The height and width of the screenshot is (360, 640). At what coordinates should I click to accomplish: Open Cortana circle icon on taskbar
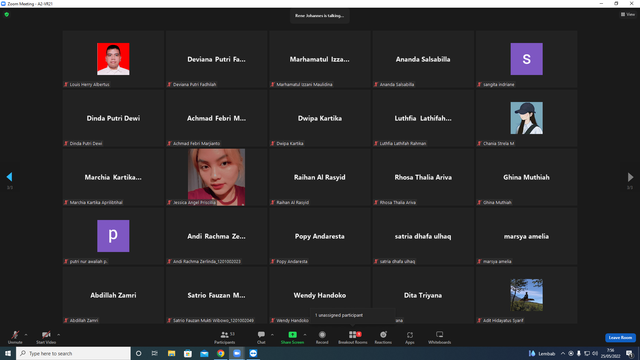tap(138, 353)
